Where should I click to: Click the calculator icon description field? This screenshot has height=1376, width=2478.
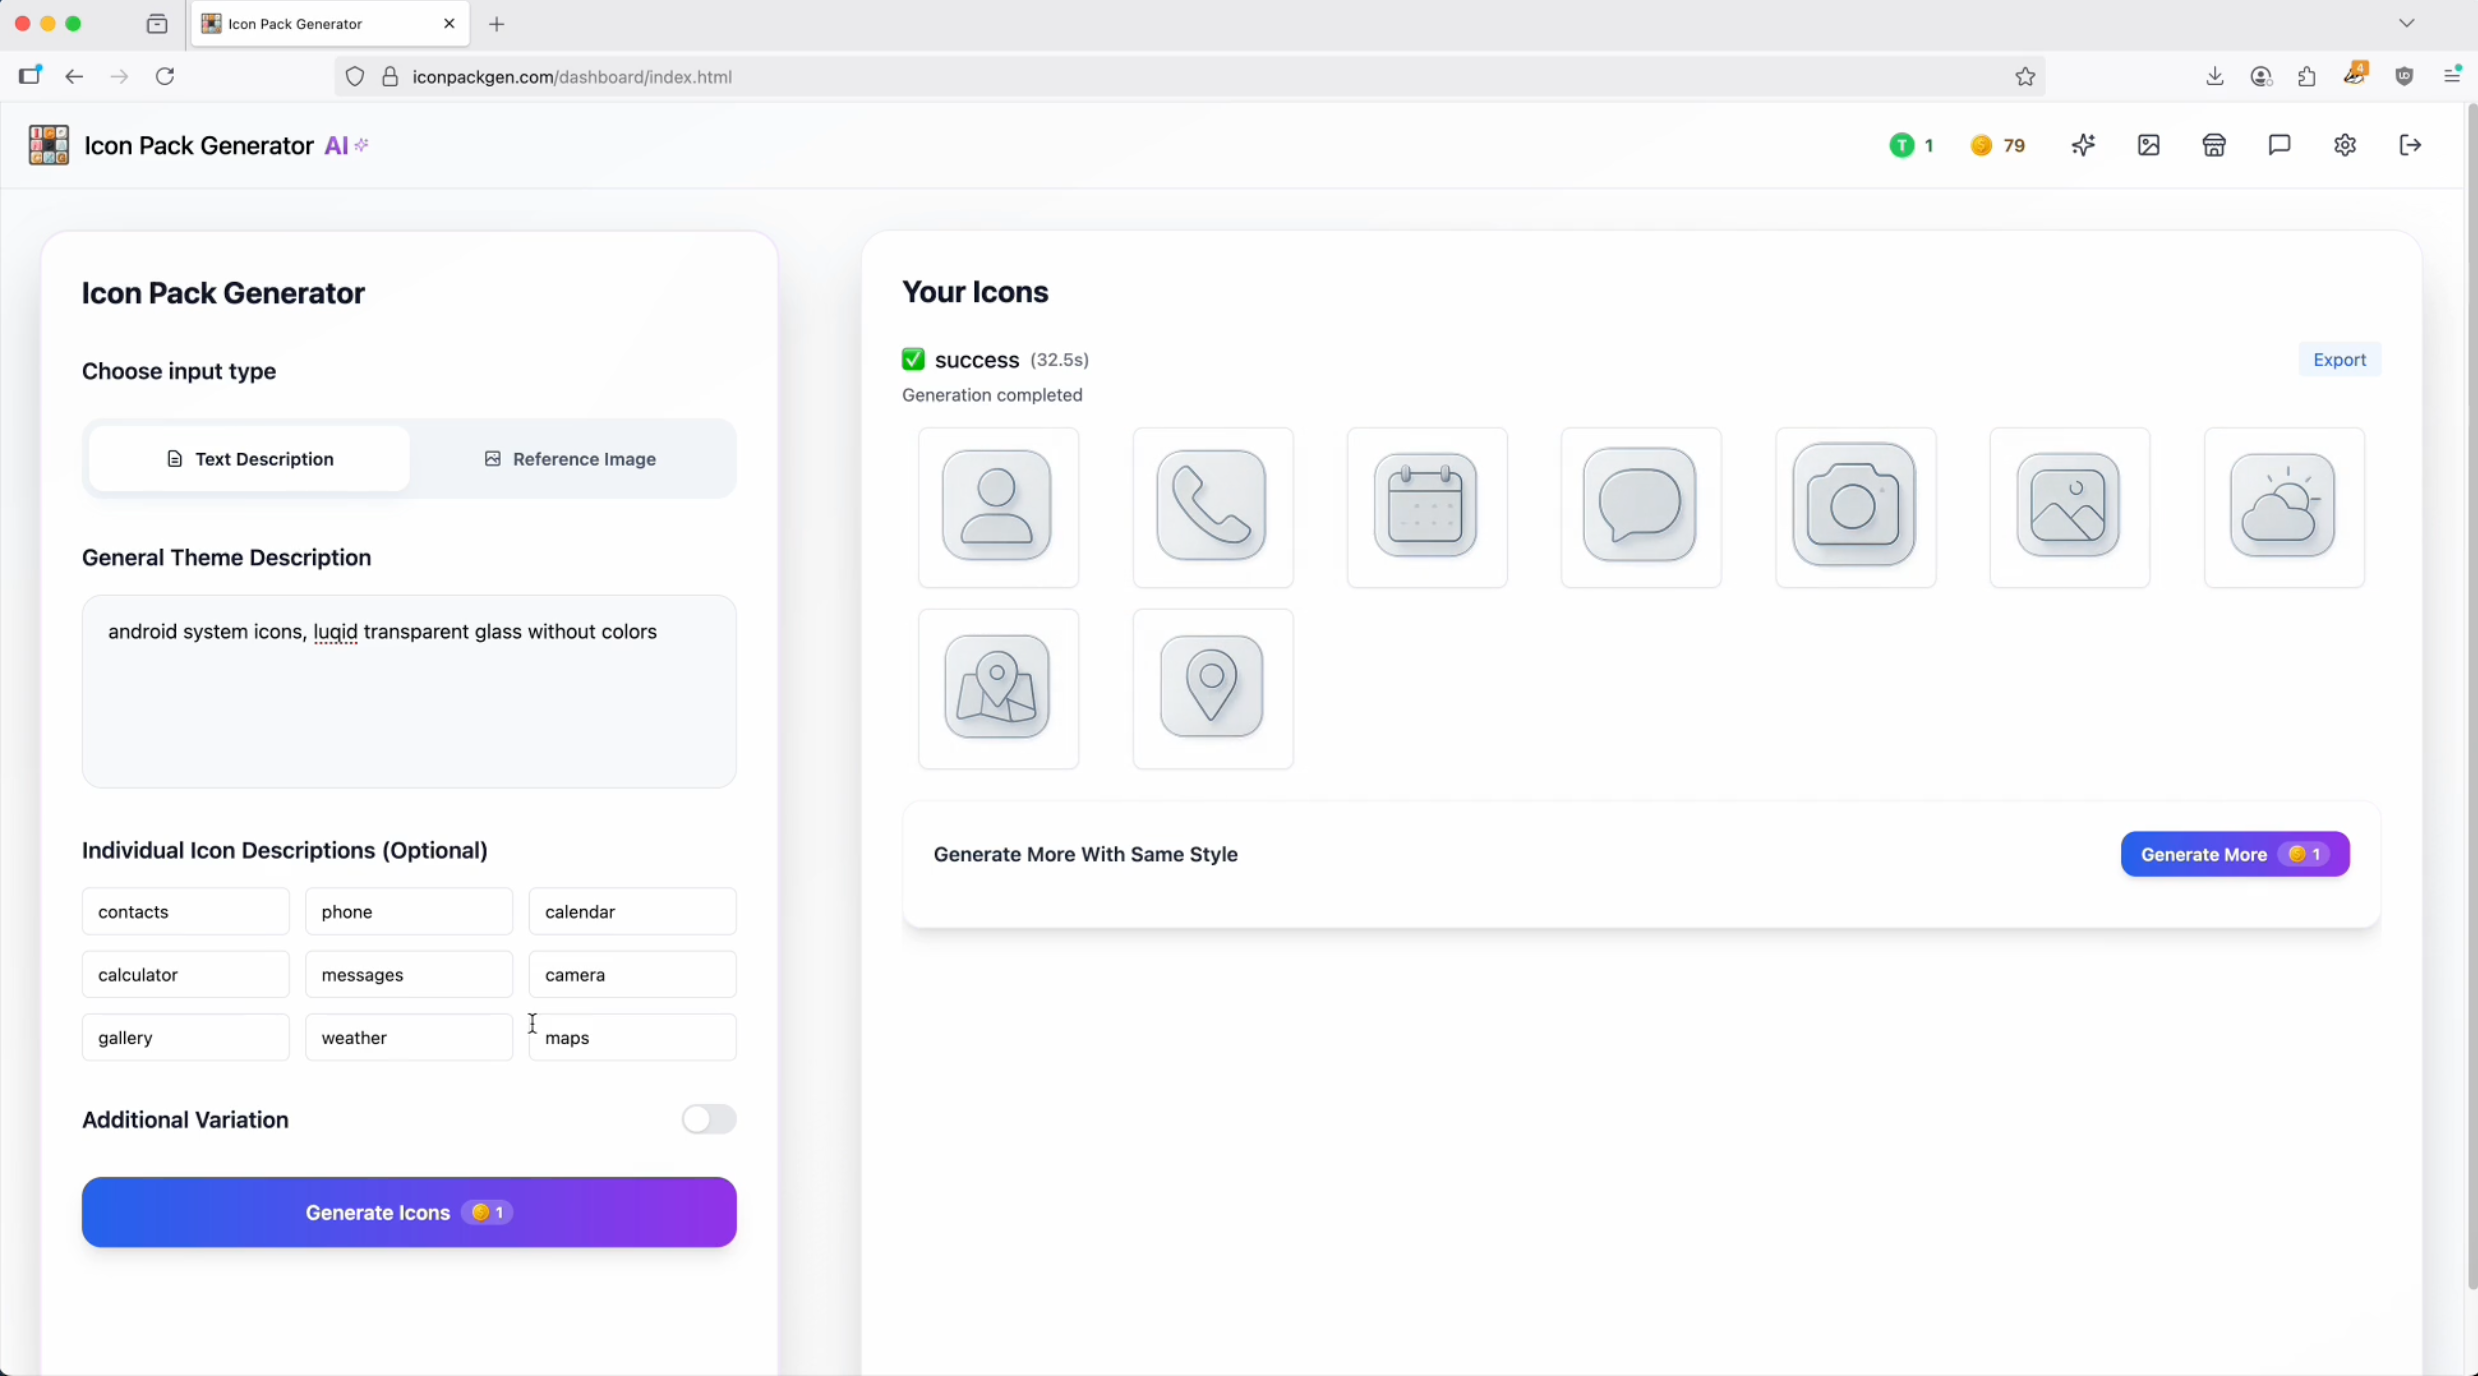186,974
